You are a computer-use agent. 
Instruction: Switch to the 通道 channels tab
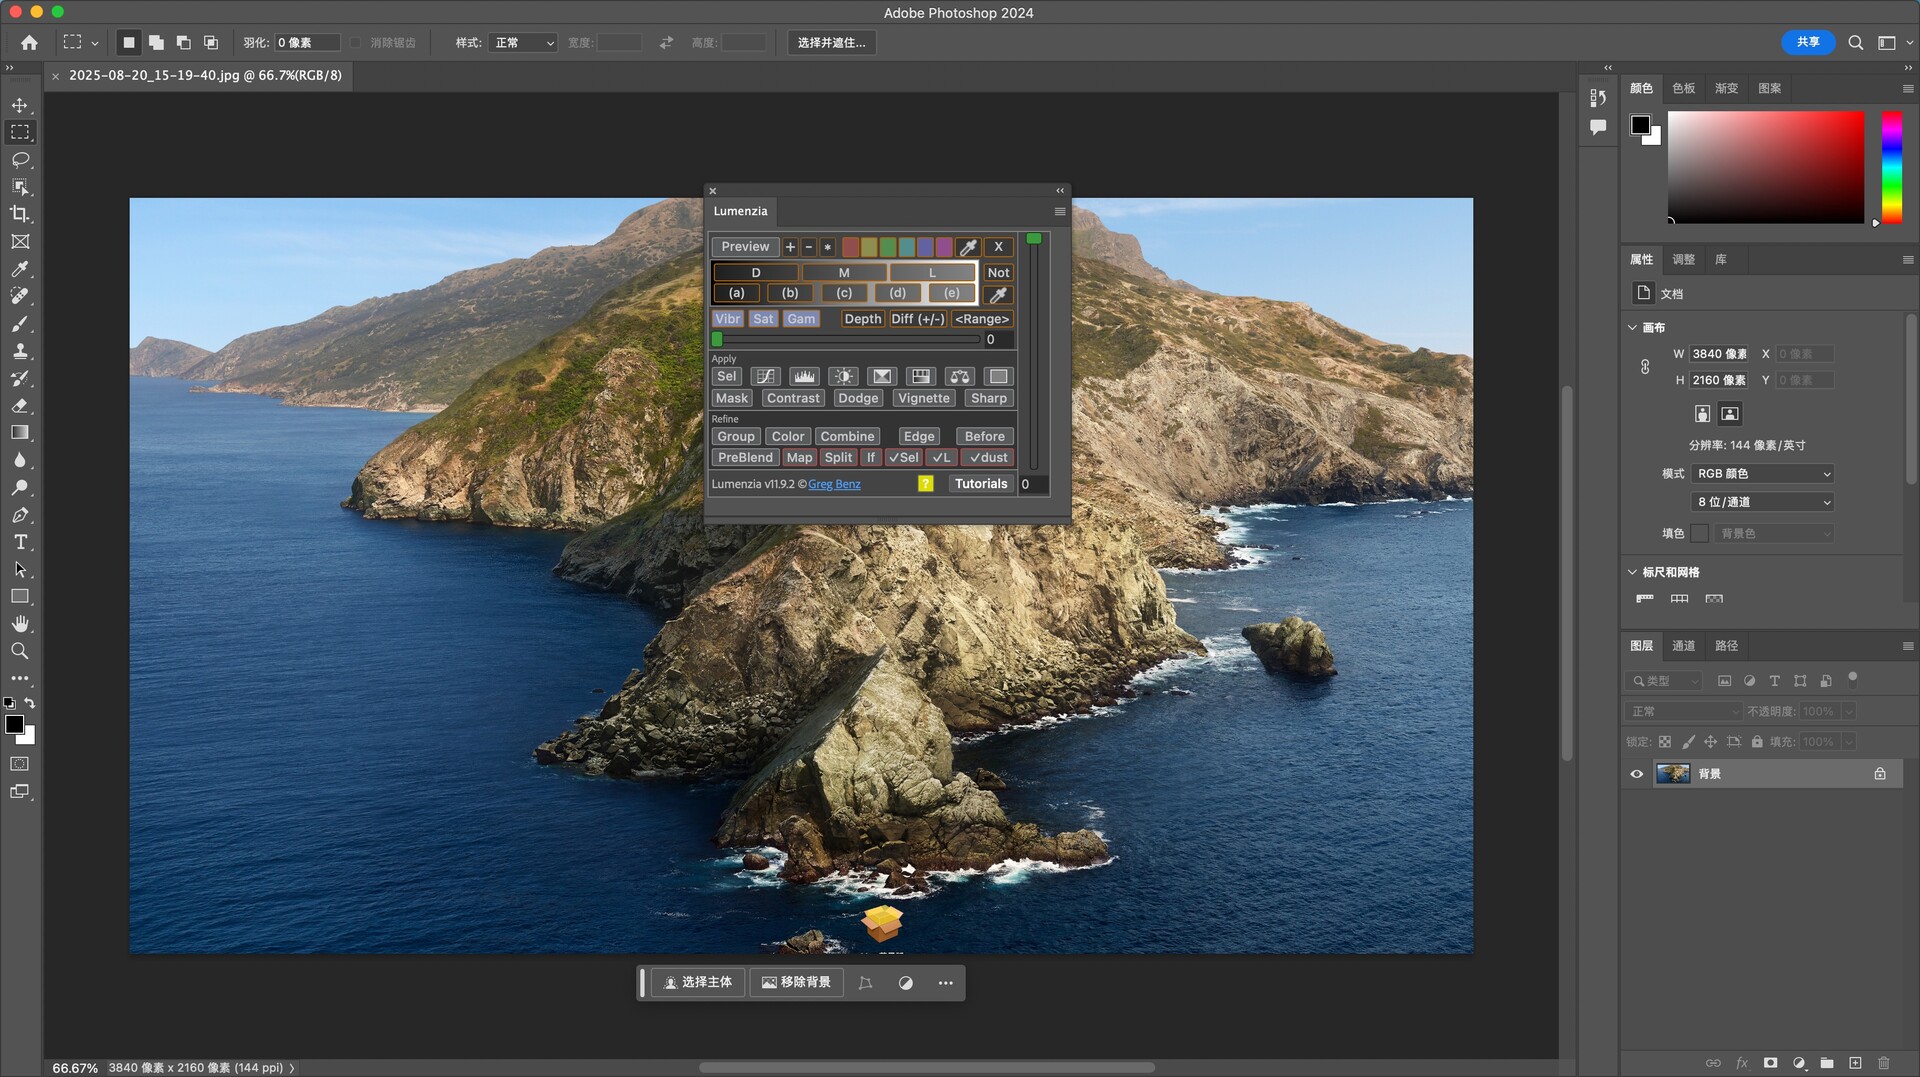pos(1683,646)
